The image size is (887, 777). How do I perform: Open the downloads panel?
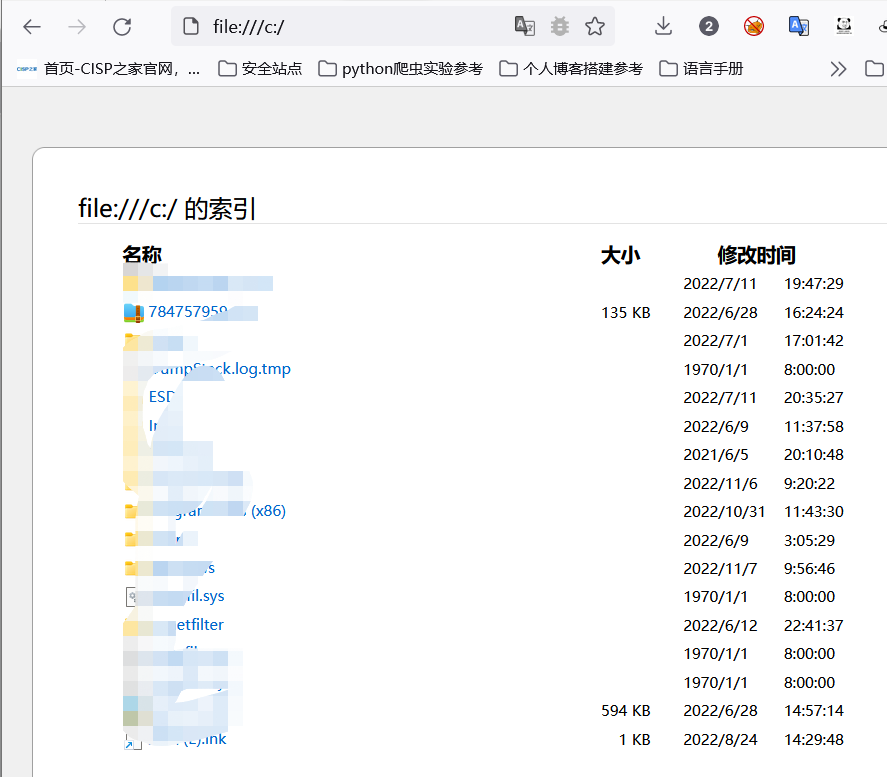click(x=663, y=26)
